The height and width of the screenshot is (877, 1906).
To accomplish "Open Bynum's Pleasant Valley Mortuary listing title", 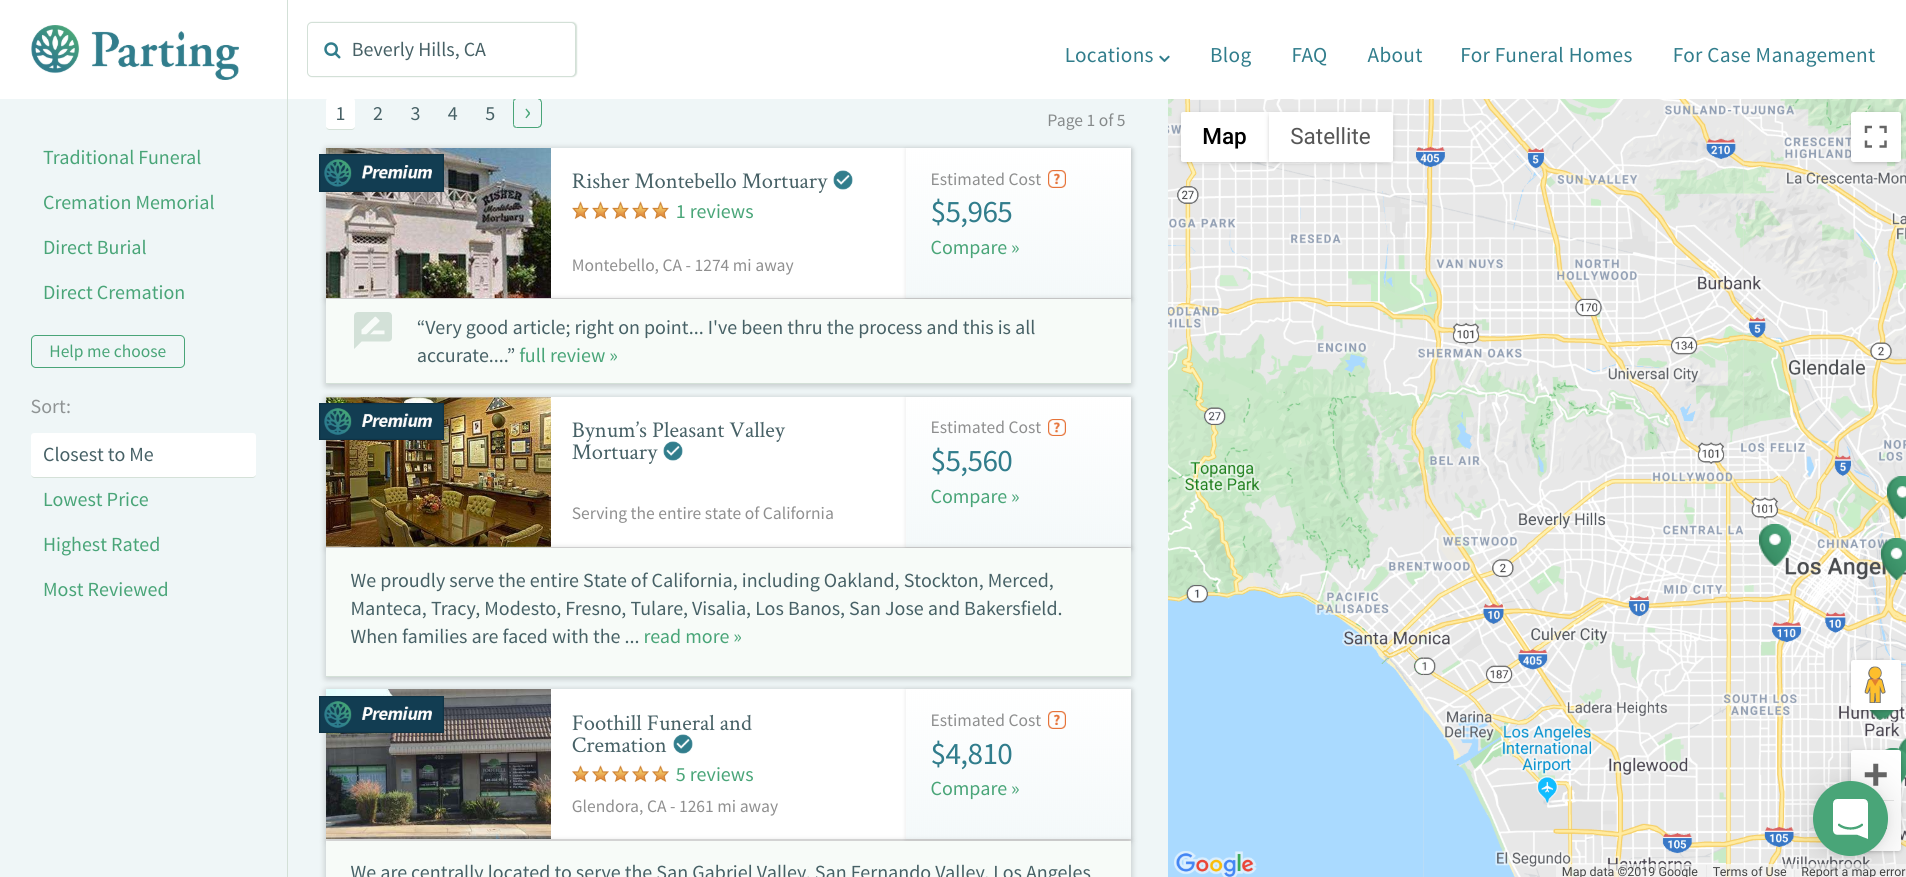I will point(678,441).
